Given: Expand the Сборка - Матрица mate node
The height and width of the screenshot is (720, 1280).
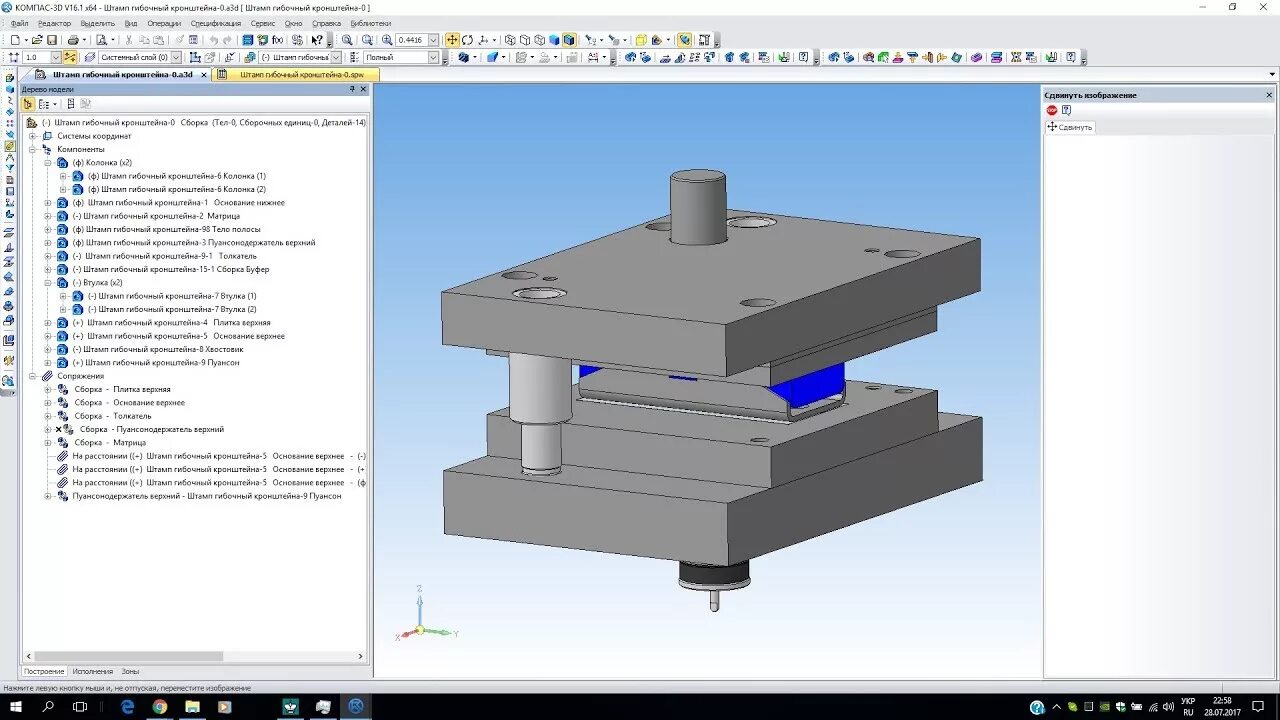Looking at the screenshot, I should pos(47,442).
